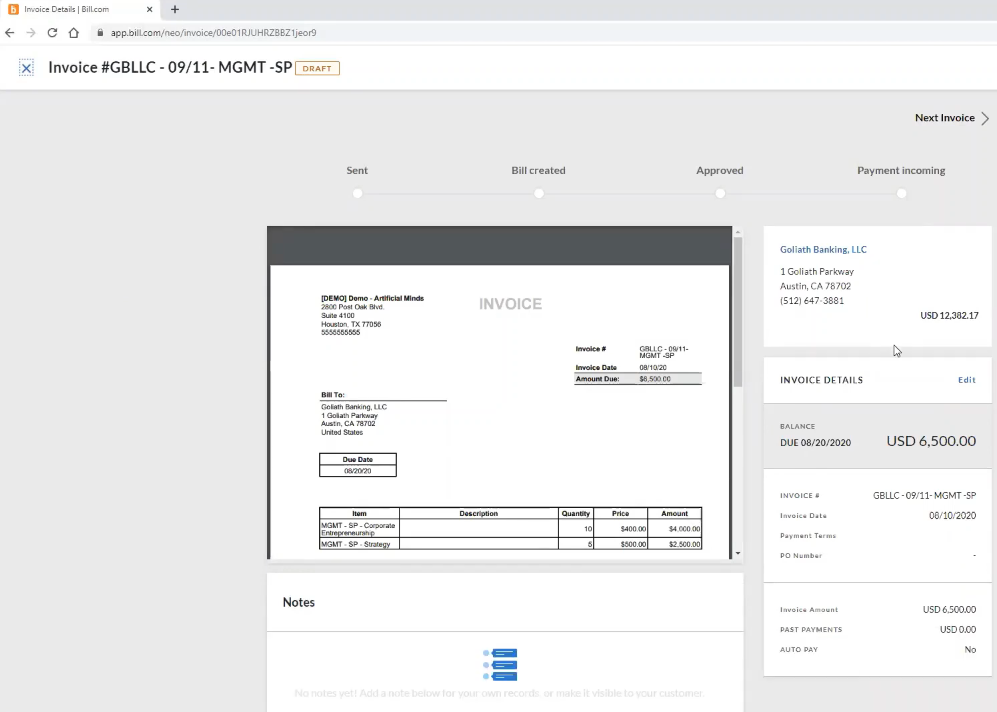Open a new browser tab
The image size is (997, 712).
click(x=175, y=9)
